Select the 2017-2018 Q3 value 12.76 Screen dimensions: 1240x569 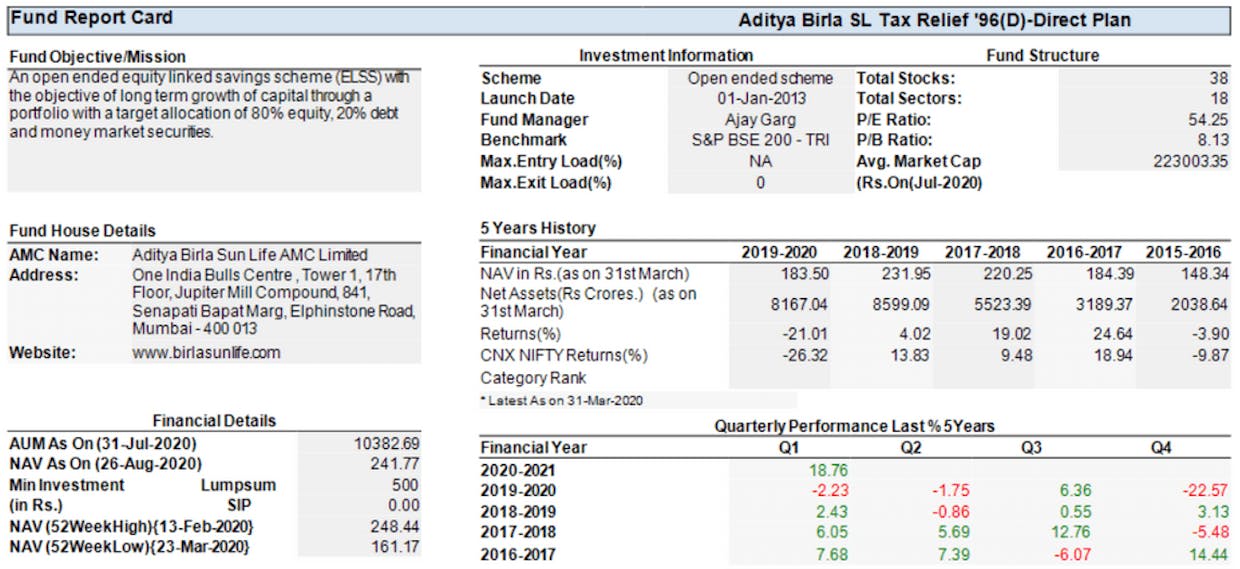[1072, 532]
